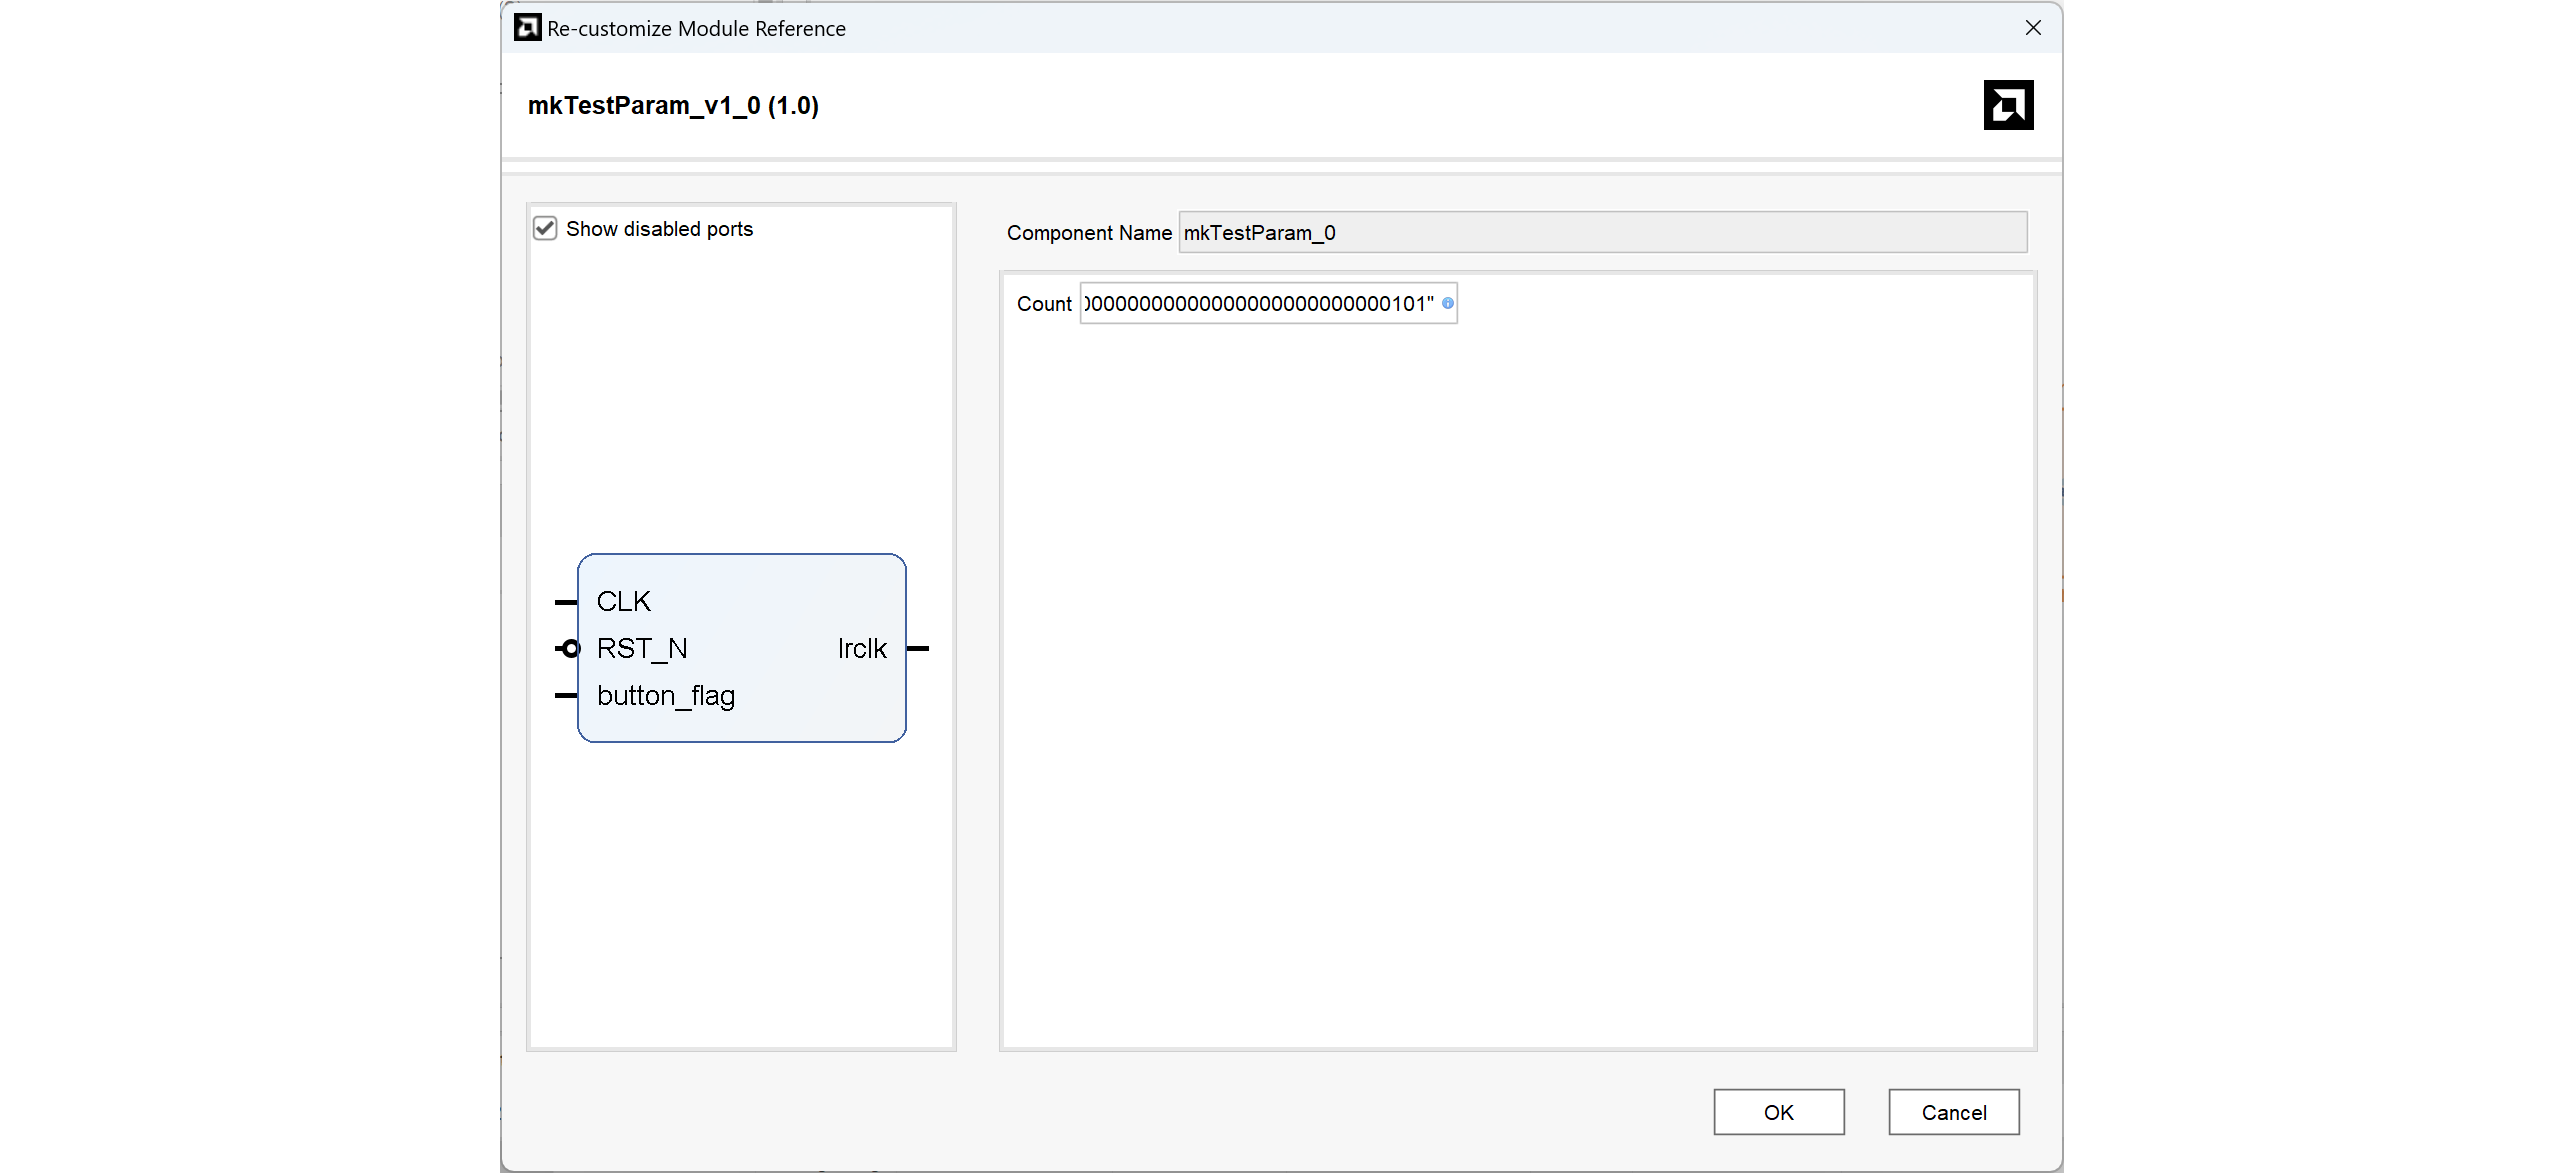This screenshot has width=2564, height=1173.
Task: Click the CLK port pin stub
Action: [565, 602]
